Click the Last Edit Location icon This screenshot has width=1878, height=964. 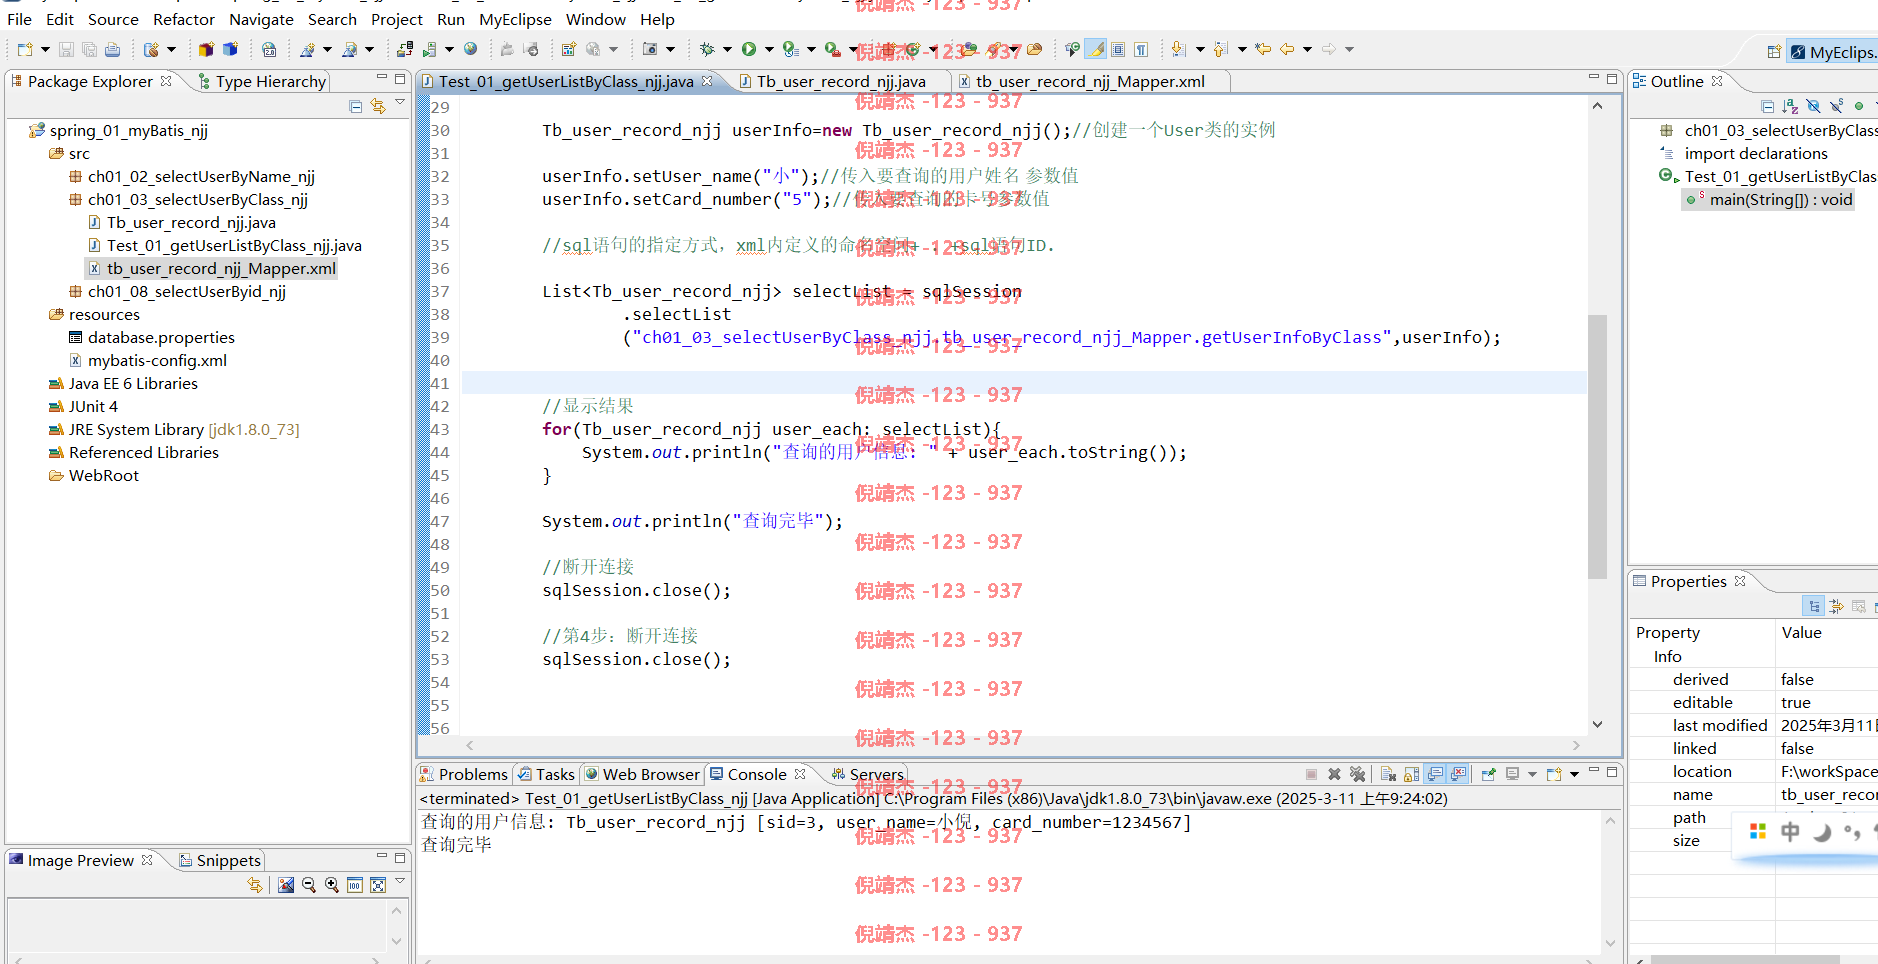[x=1263, y=49]
